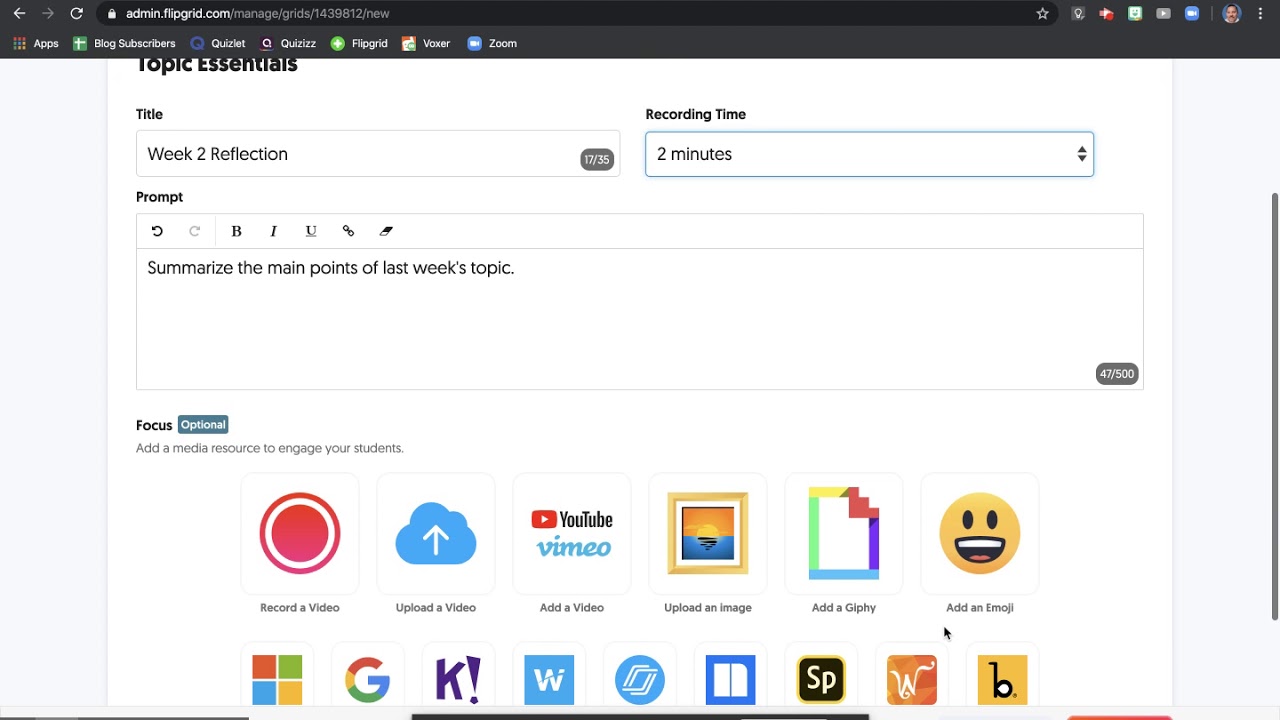Click the Title field containing Week 2 Reflection

point(378,154)
